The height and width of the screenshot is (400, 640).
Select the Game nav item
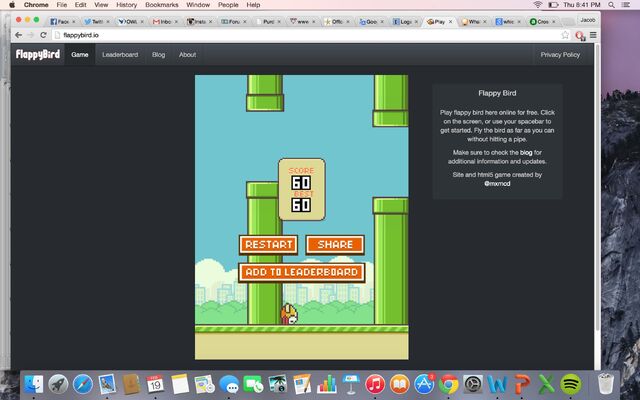80,54
